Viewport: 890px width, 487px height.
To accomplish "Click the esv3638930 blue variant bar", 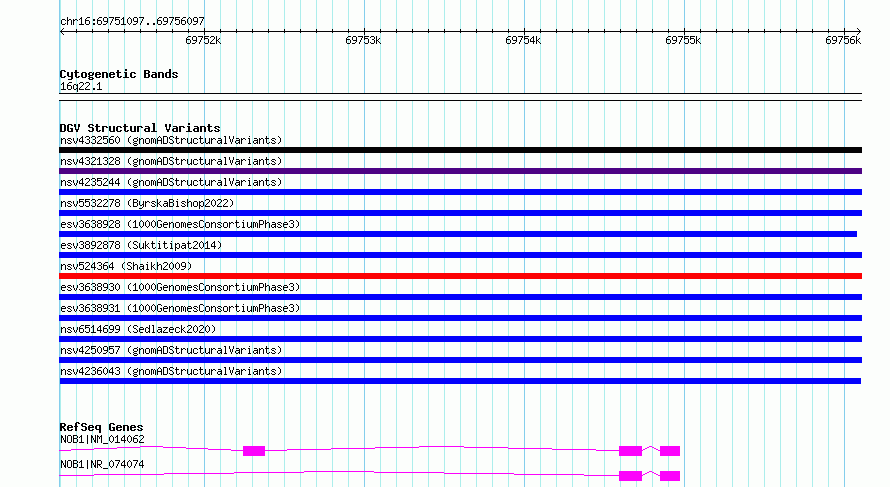I will [460, 297].
